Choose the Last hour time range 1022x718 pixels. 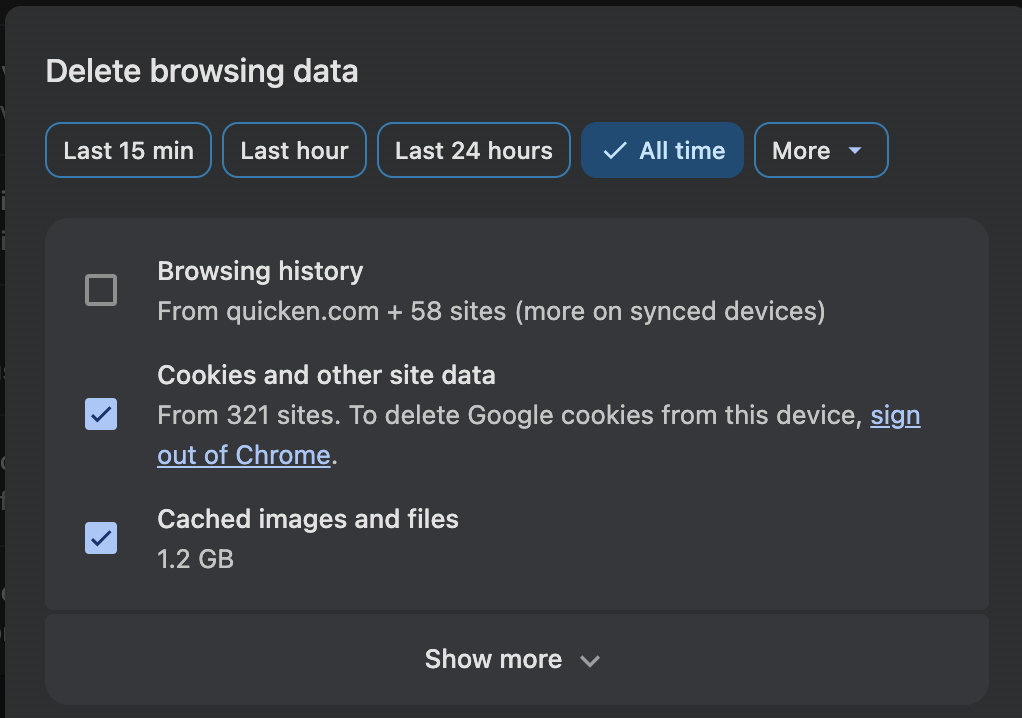point(294,151)
